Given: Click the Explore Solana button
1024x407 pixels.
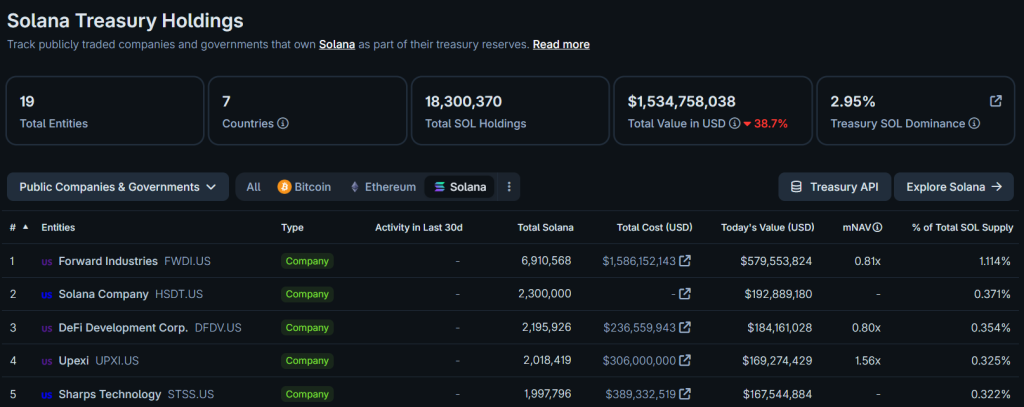Looking at the screenshot, I should [953, 187].
